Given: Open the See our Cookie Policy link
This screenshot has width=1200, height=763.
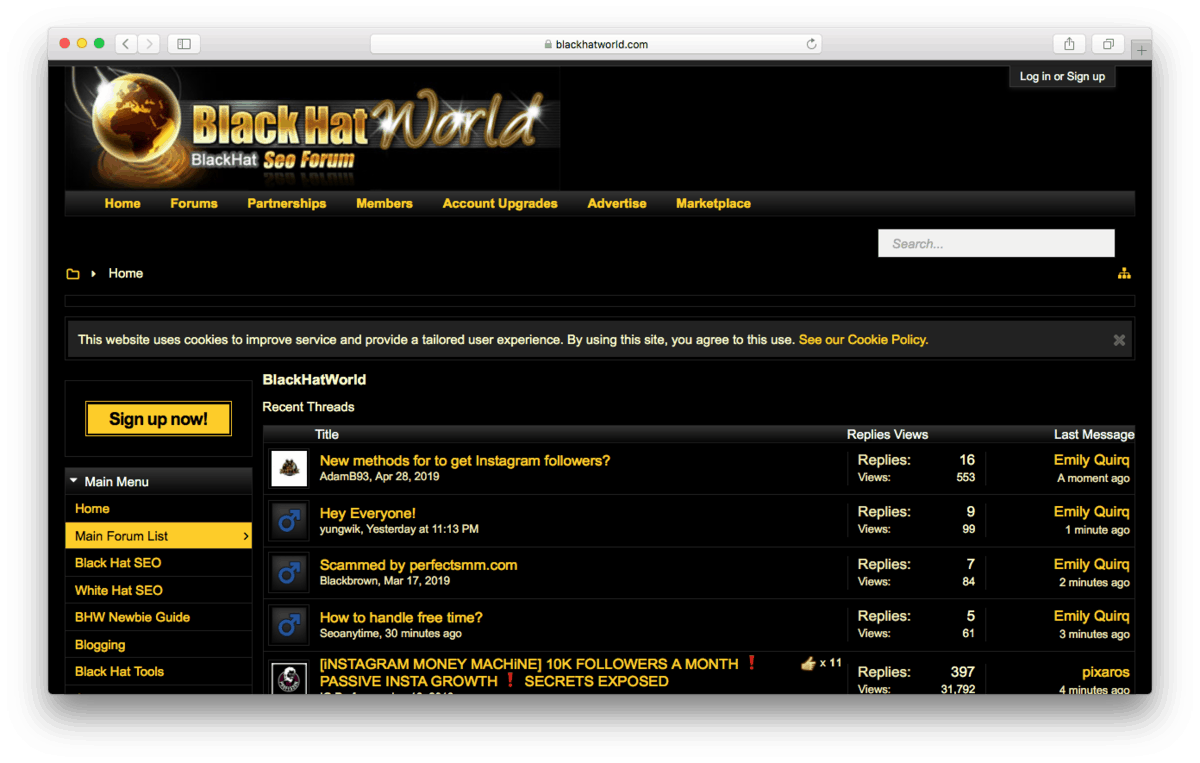Looking at the screenshot, I should (x=862, y=339).
